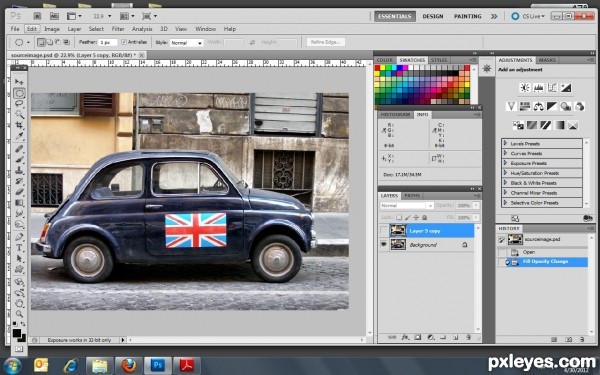Toggle lock transparent pixels in Layers panel

point(399,217)
